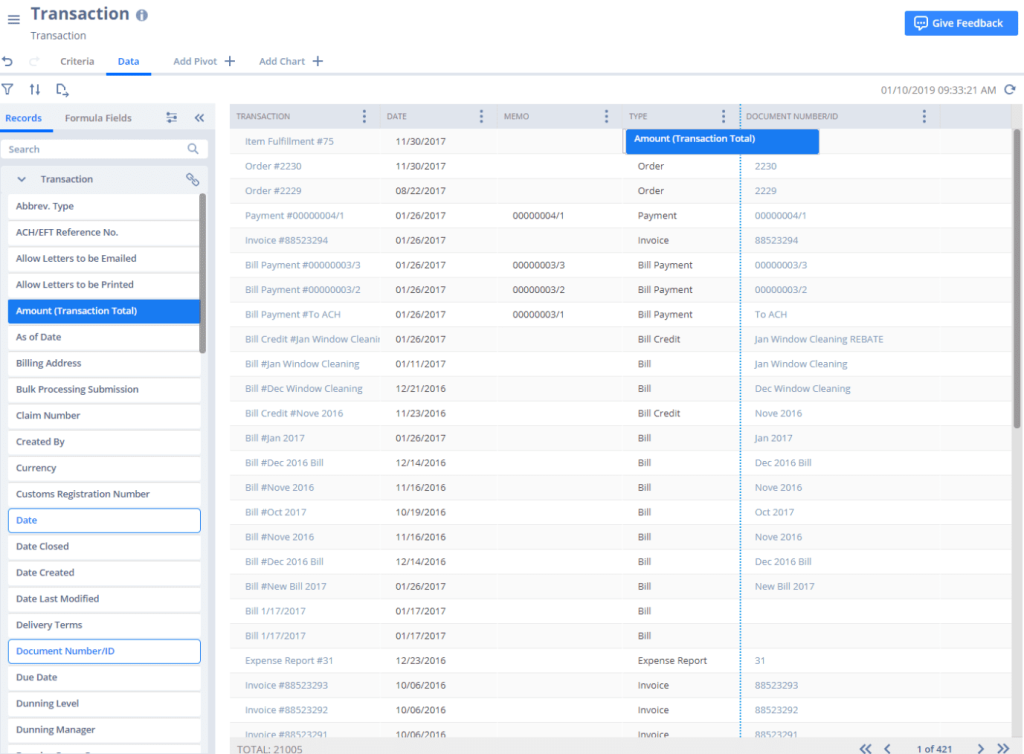Click the link icon beside Transaction record

point(192,179)
